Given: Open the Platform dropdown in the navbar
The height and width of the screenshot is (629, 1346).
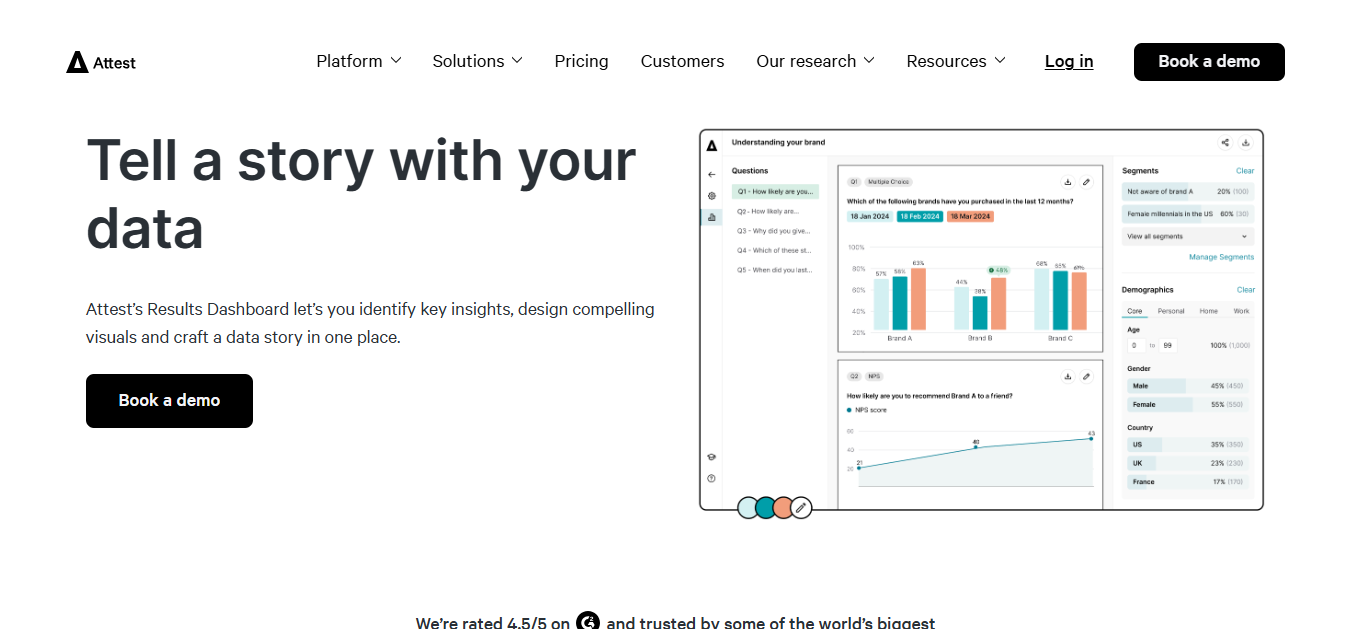Looking at the screenshot, I should coord(358,61).
